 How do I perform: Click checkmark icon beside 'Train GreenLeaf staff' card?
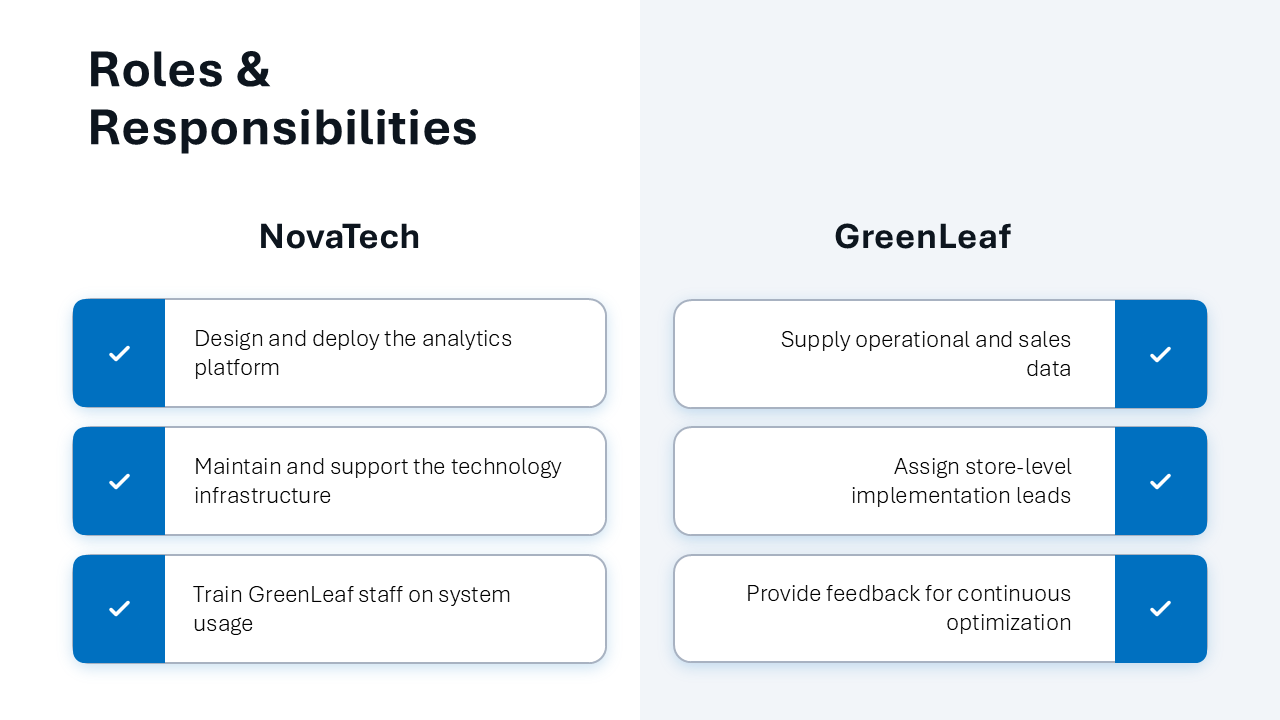click(x=119, y=608)
